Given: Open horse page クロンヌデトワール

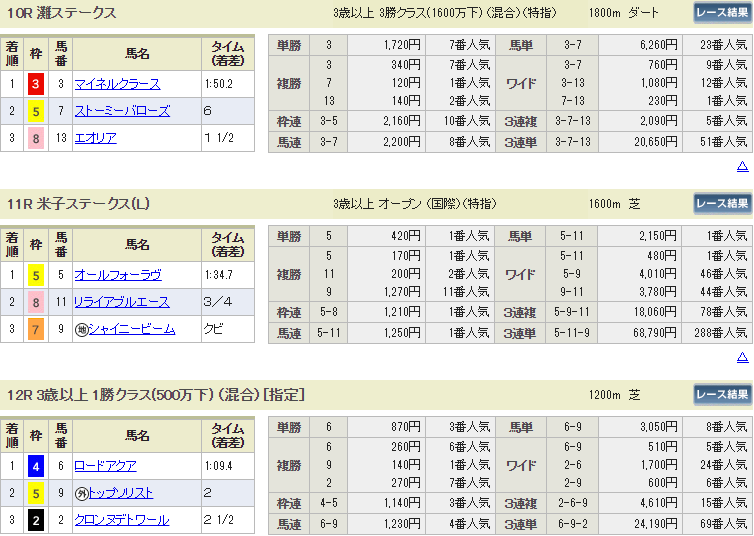Looking at the screenshot, I should (122, 520).
